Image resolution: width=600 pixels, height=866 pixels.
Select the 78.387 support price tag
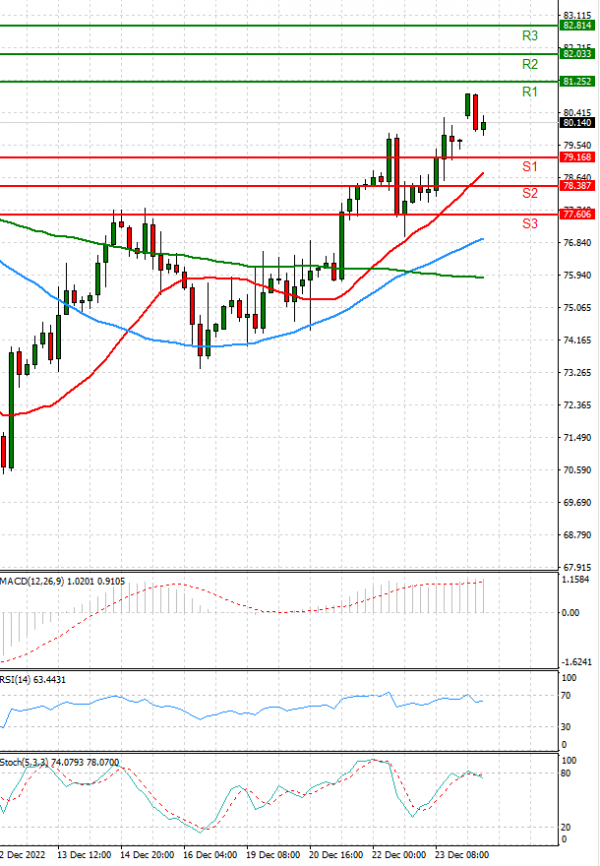coord(577,186)
